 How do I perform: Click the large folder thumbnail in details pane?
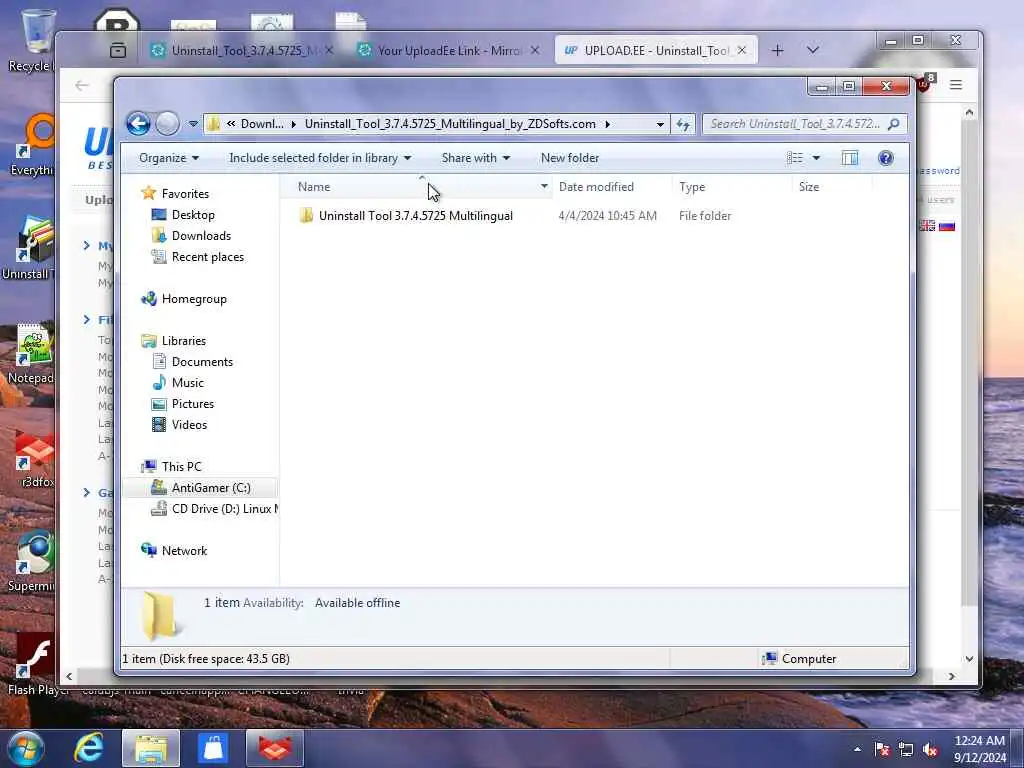(159, 615)
